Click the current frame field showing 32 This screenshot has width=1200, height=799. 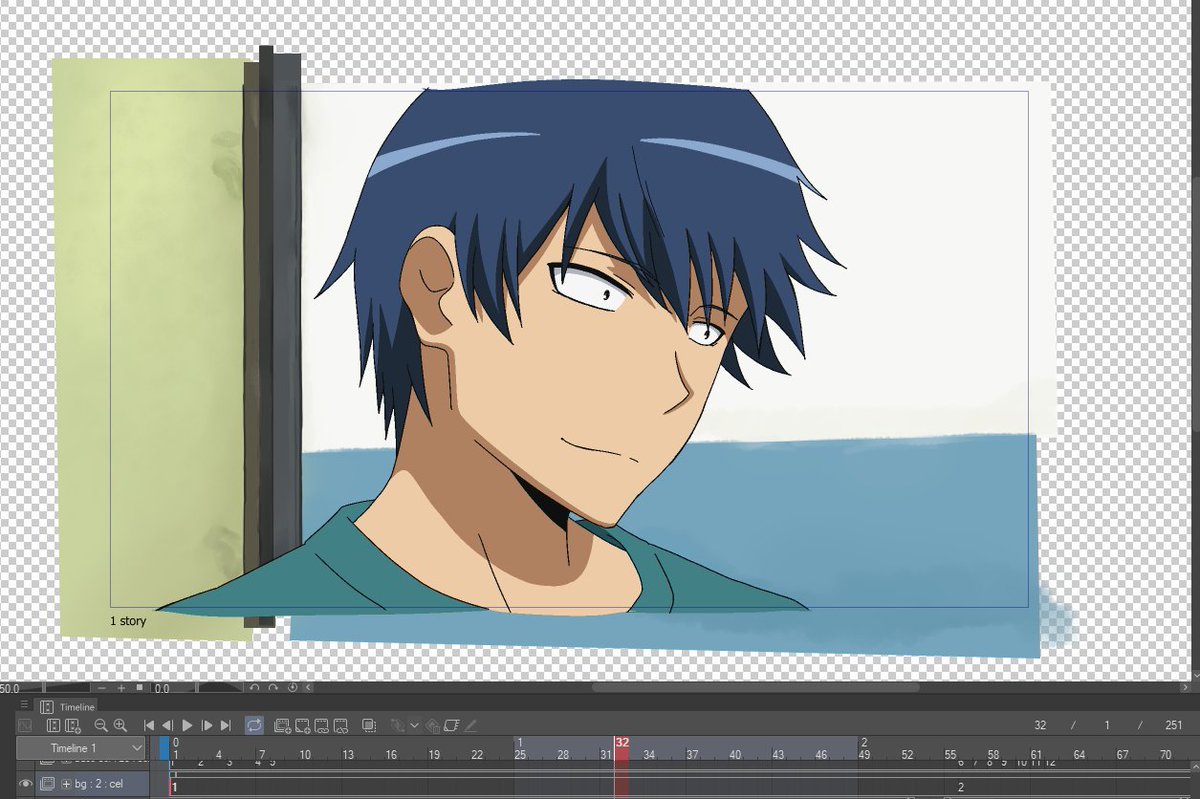pos(1040,725)
